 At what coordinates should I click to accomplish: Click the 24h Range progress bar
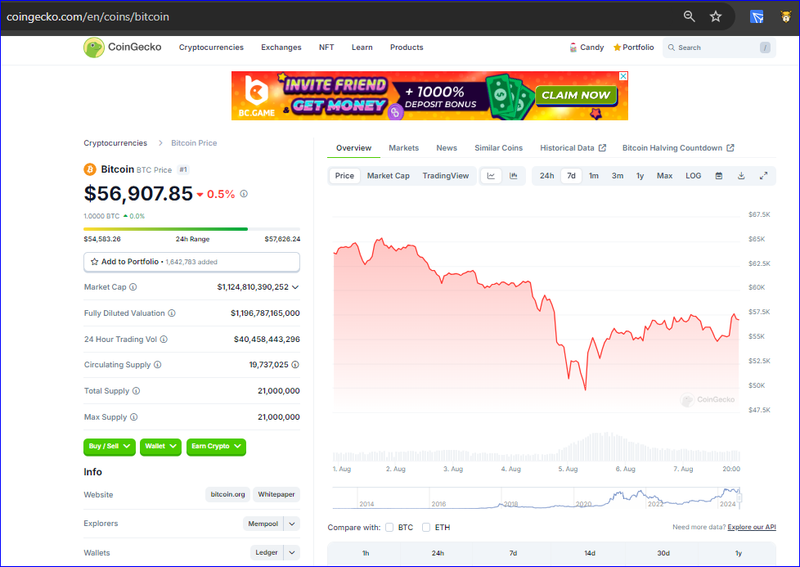(x=192, y=229)
